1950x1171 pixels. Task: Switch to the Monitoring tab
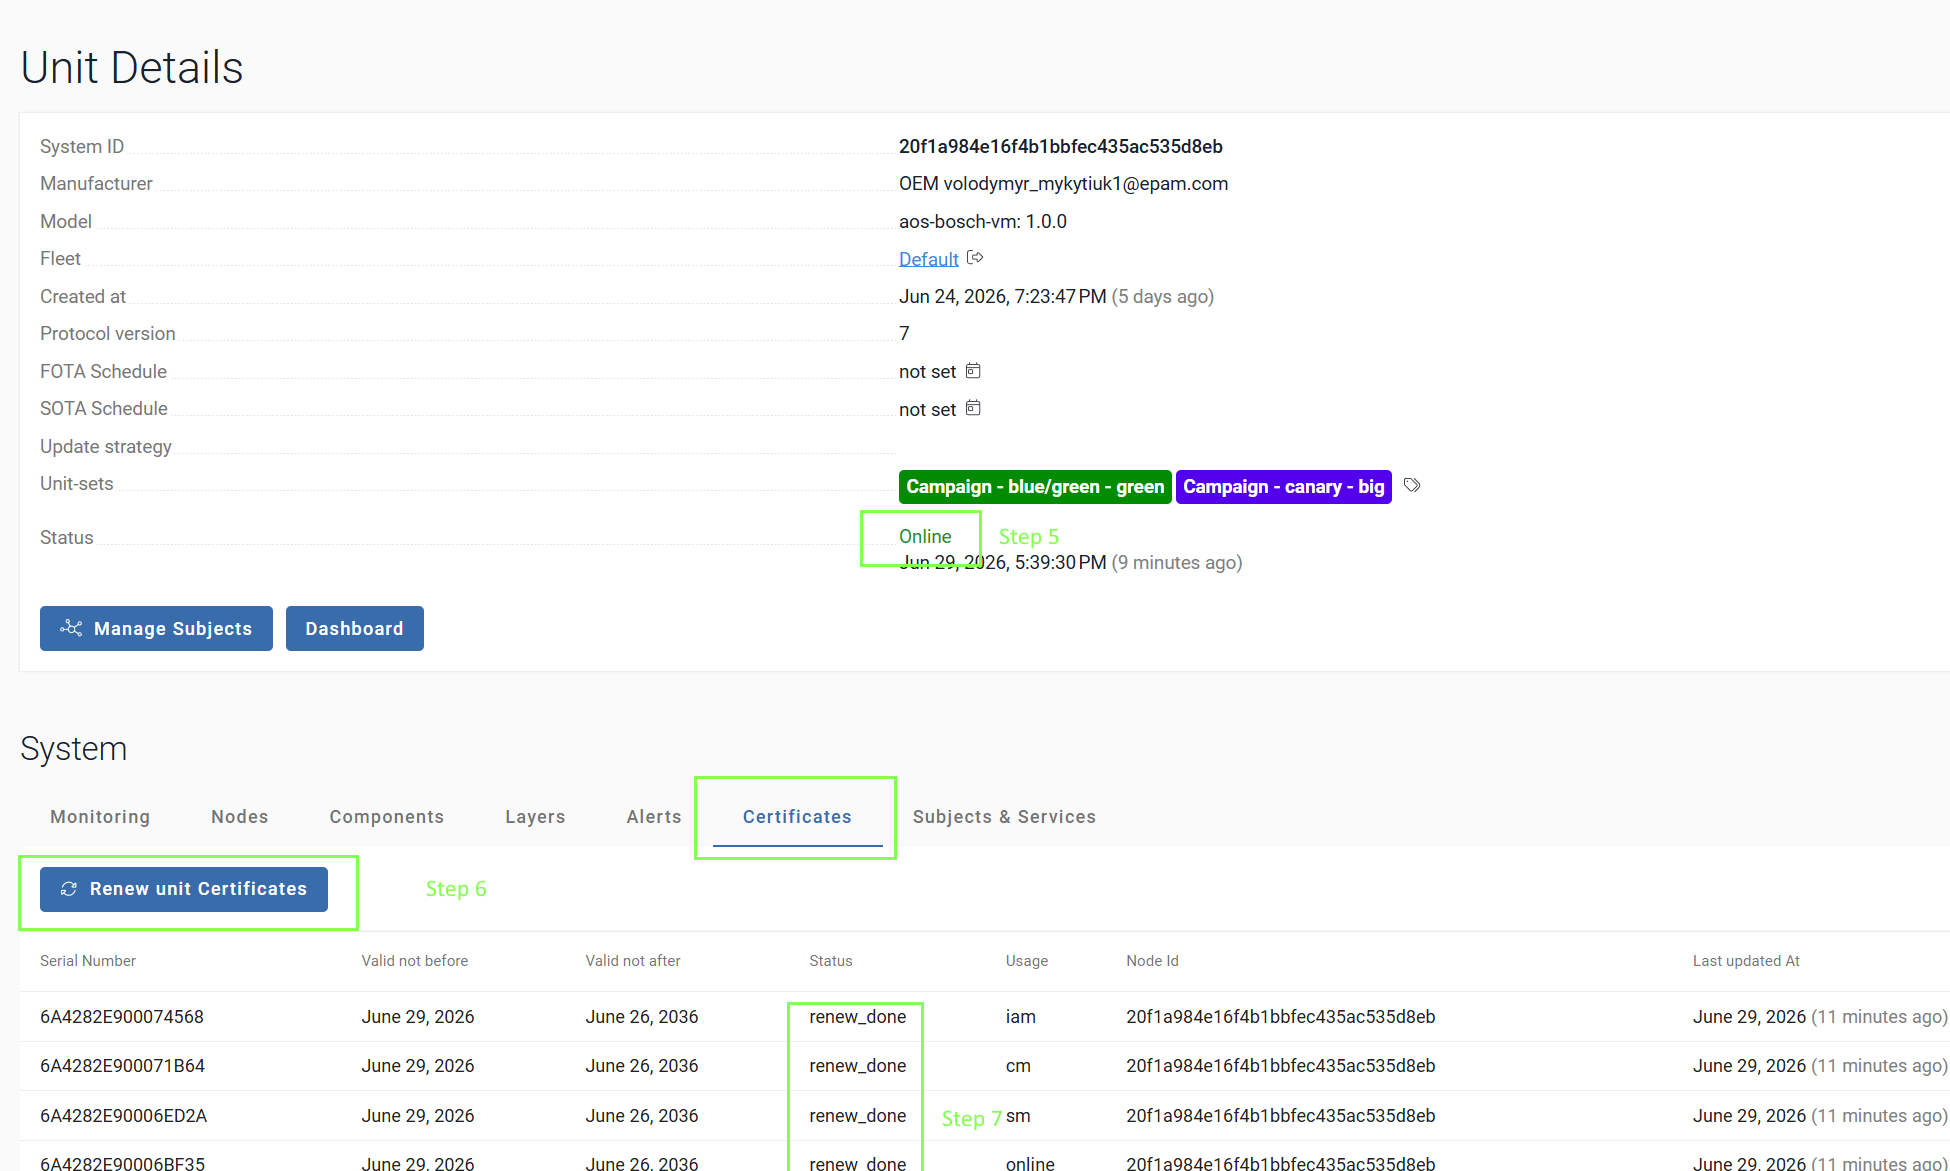(x=100, y=817)
